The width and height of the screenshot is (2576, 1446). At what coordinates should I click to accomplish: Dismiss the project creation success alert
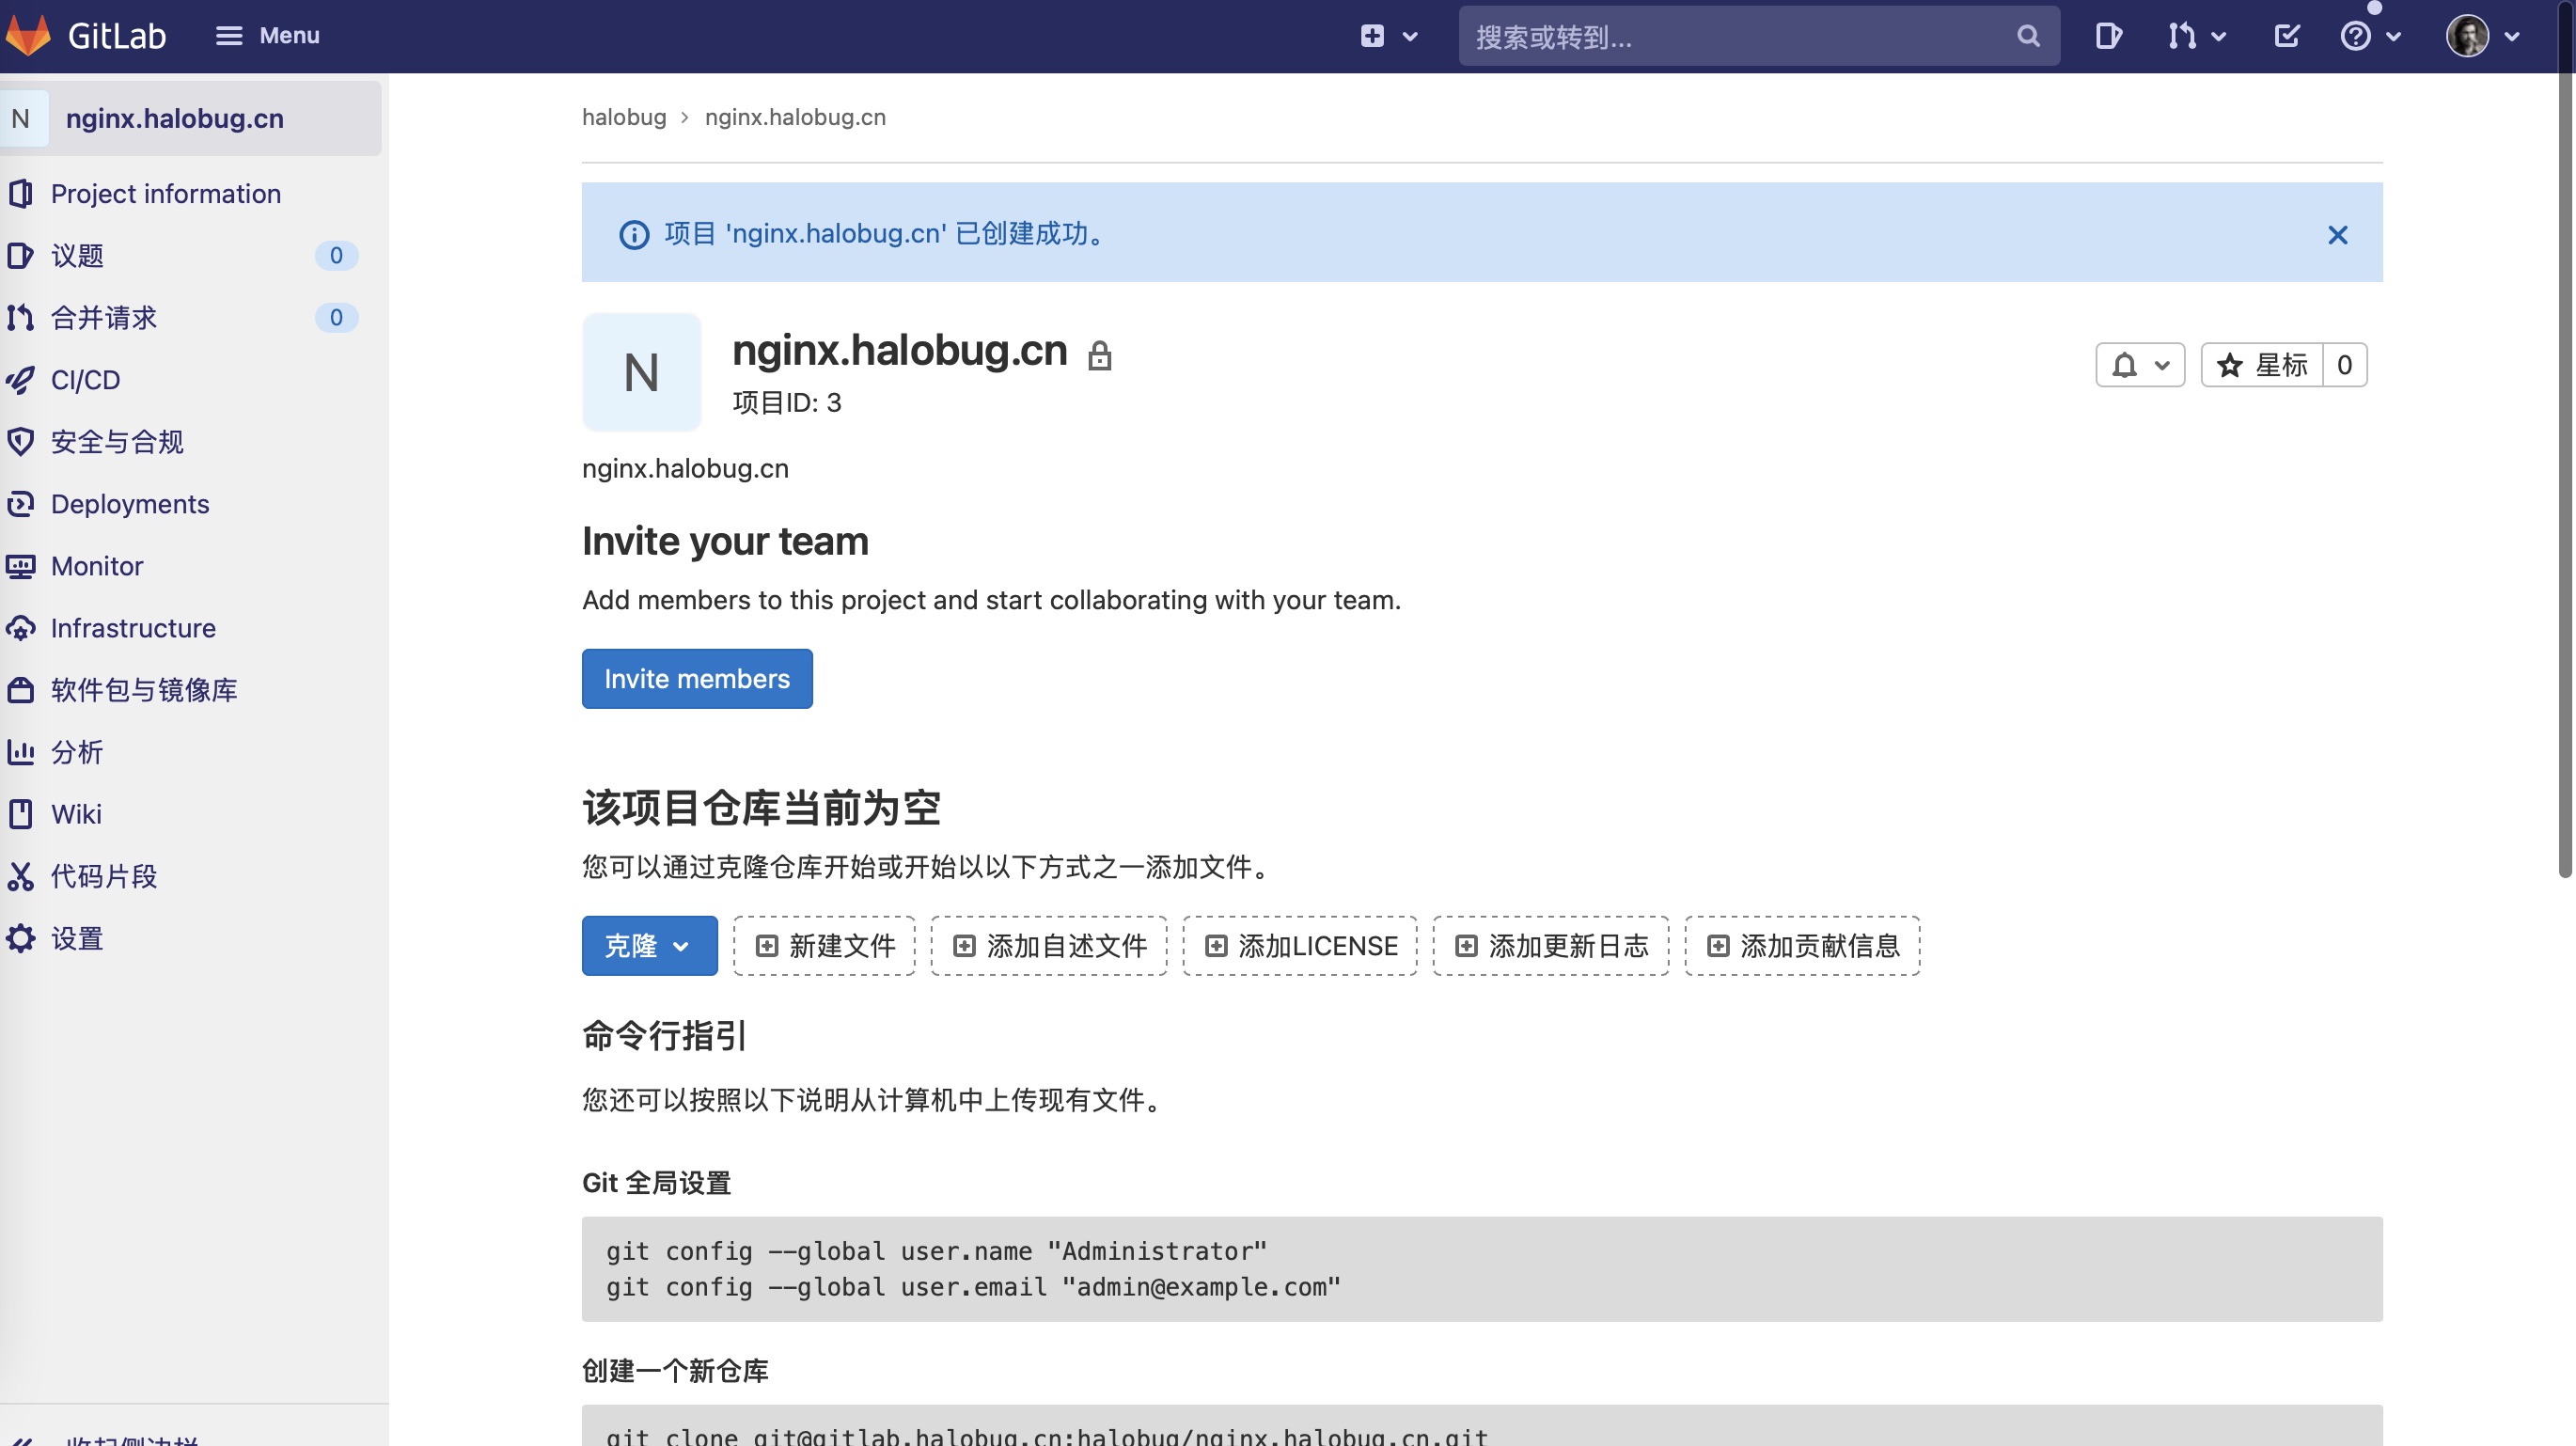pos(2337,233)
